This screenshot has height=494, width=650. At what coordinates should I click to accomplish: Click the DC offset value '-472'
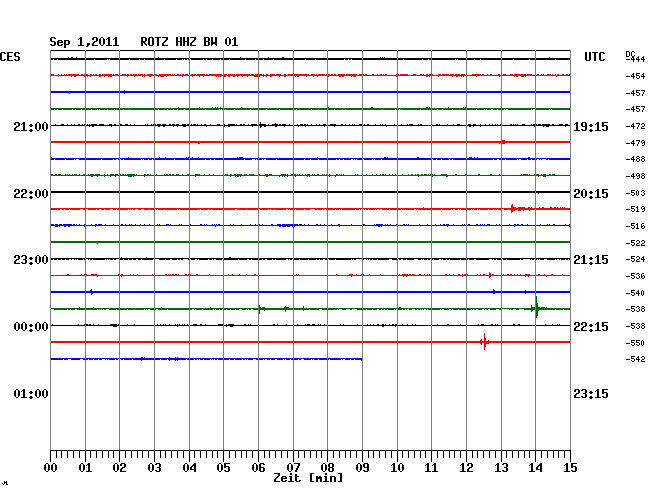click(x=635, y=126)
